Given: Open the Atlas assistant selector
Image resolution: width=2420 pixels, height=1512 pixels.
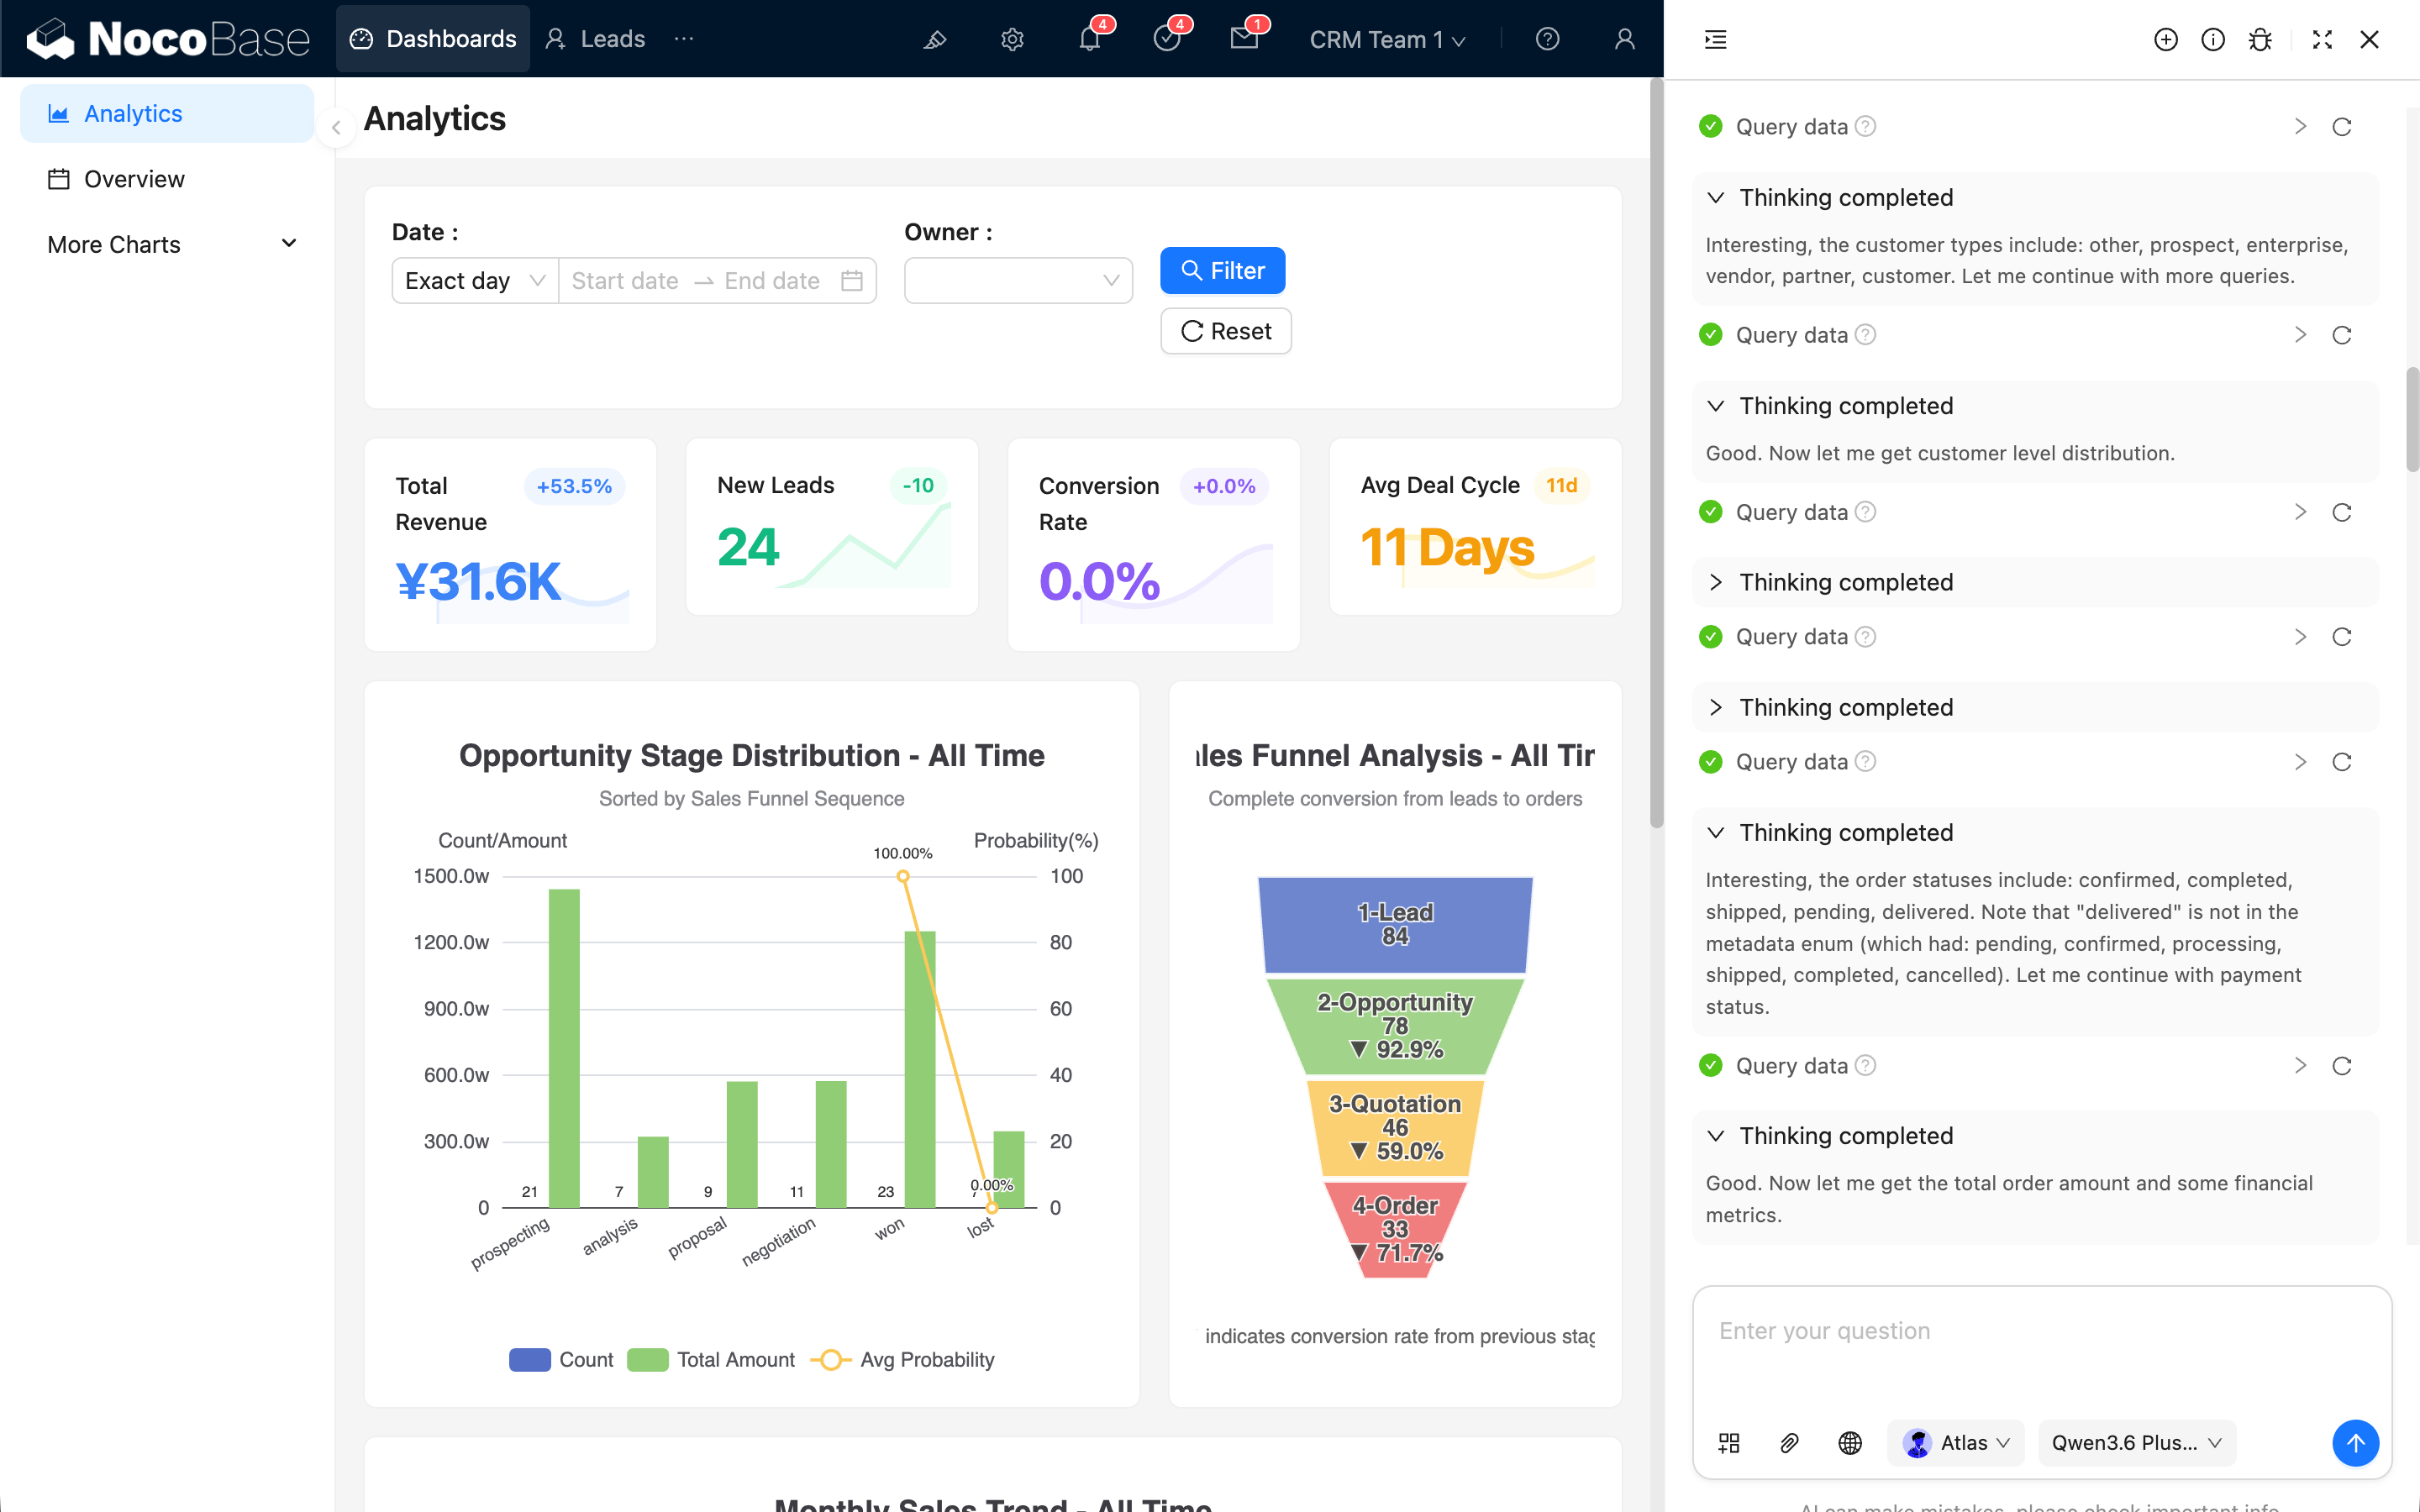Looking at the screenshot, I should coord(1956,1442).
